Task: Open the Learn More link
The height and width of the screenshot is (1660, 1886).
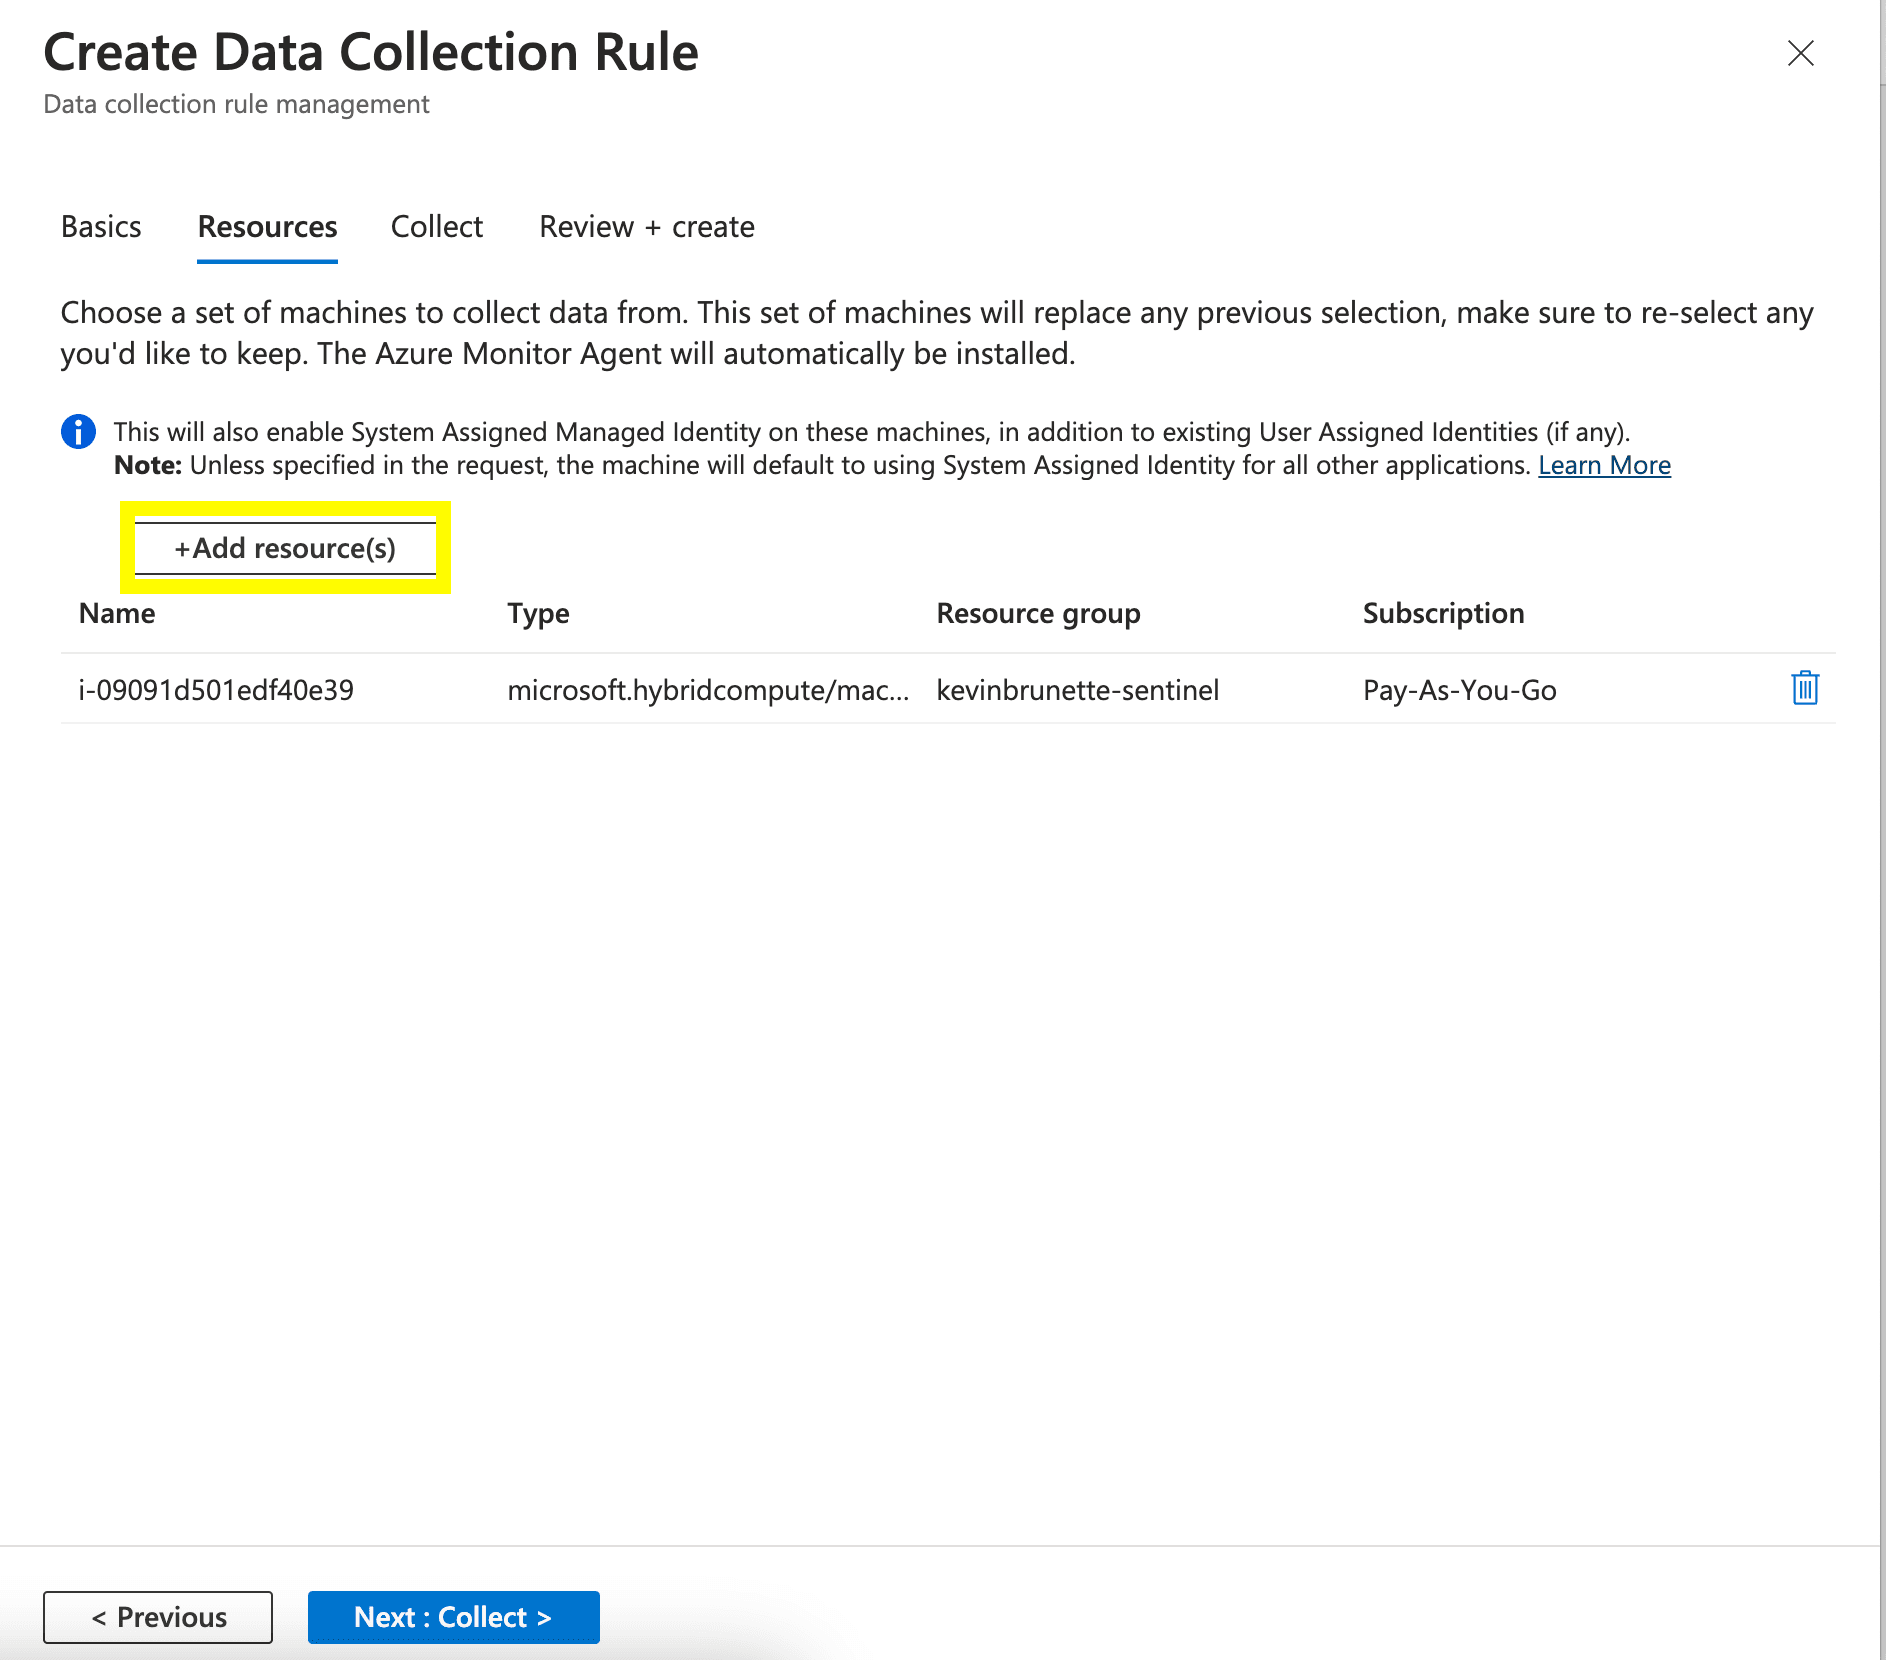Action: (x=1603, y=466)
